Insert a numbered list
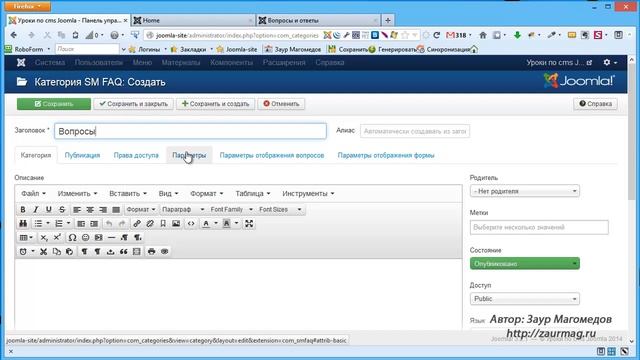Image resolution: width=640 pixels, height=360 pixels. coord(59,223)
